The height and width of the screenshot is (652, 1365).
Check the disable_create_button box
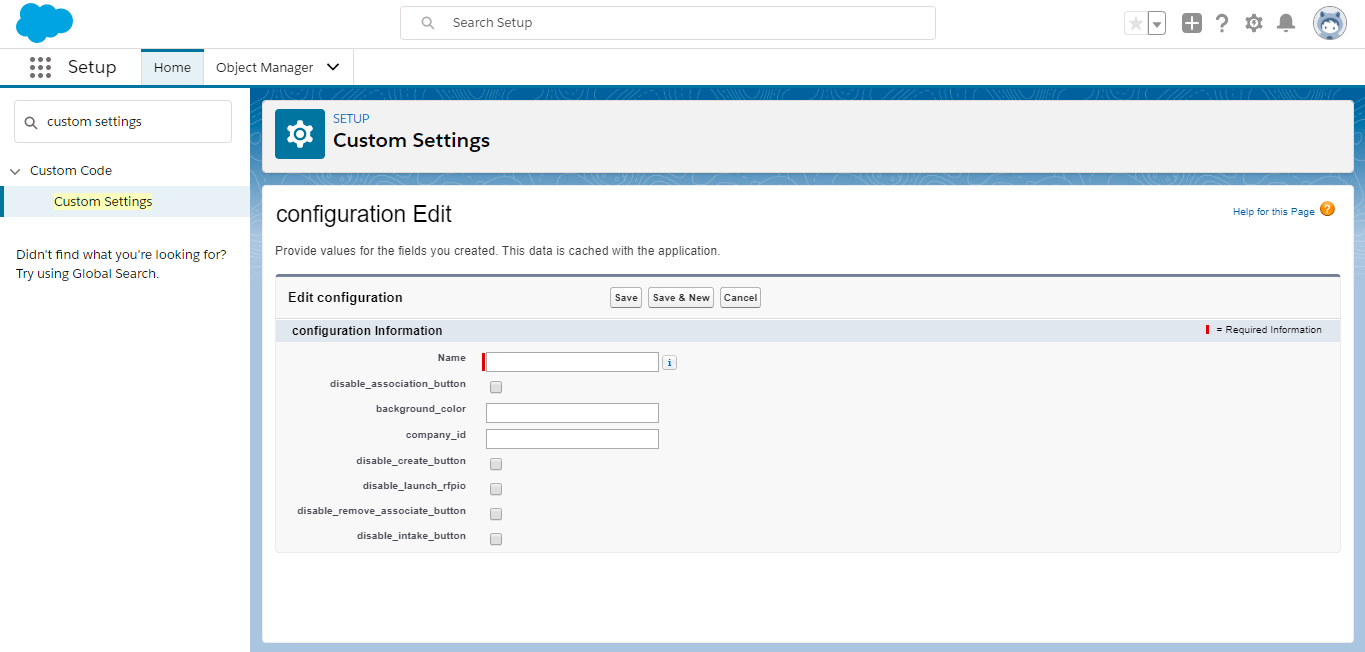pos(496,464)
